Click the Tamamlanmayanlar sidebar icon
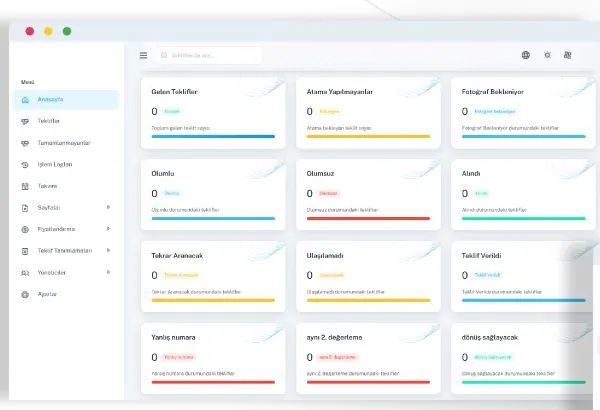This screenshot has height=410, width=600. pos(25,143)
